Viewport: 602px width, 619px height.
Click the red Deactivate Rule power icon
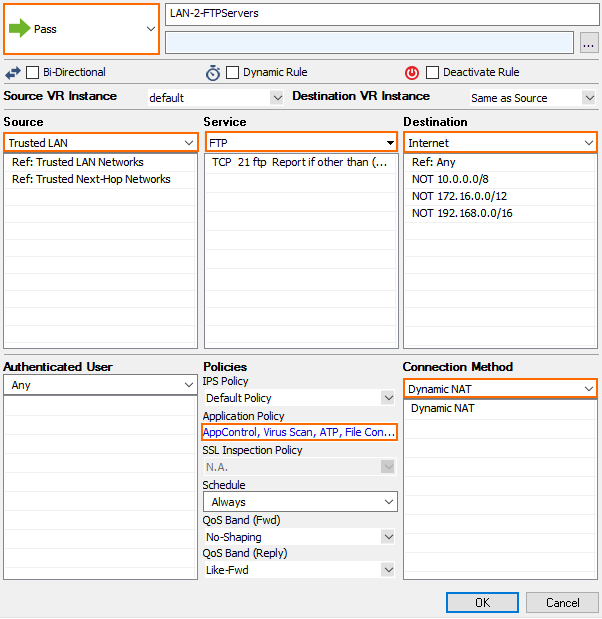click(x=412, y=73)
